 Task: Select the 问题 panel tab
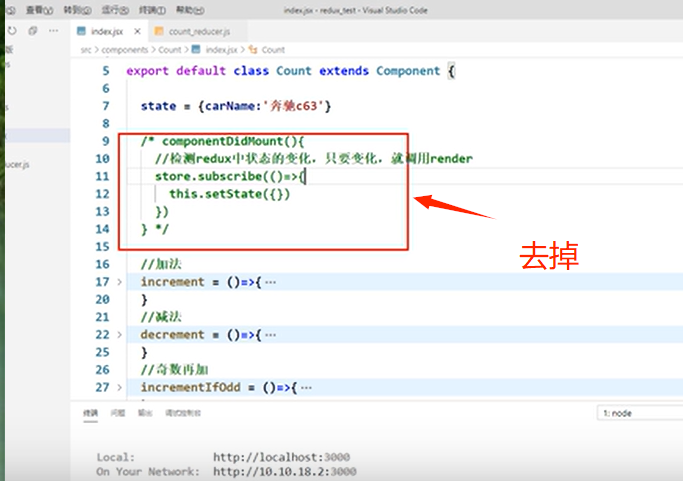[x=118, y=413]
